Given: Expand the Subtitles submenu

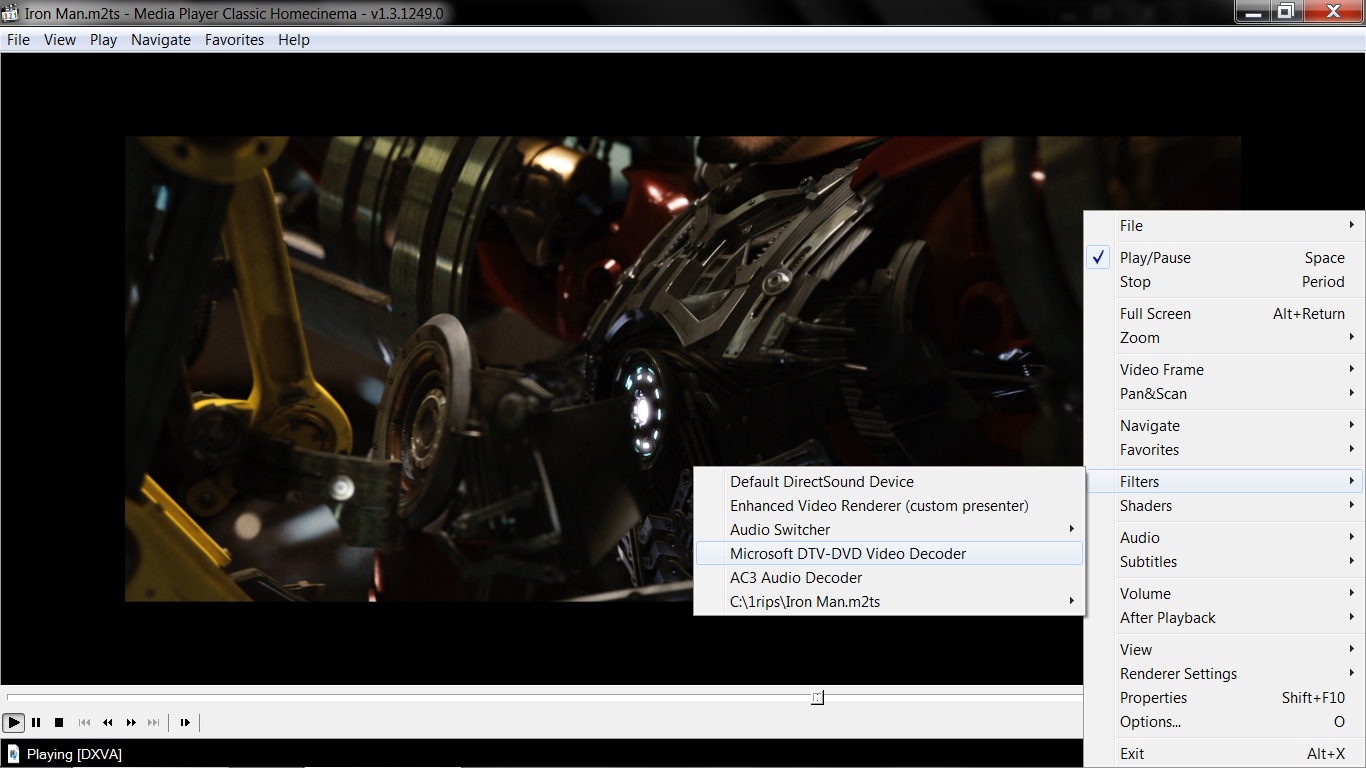Looking at the screenshot, I should [x=1224, y=561].
